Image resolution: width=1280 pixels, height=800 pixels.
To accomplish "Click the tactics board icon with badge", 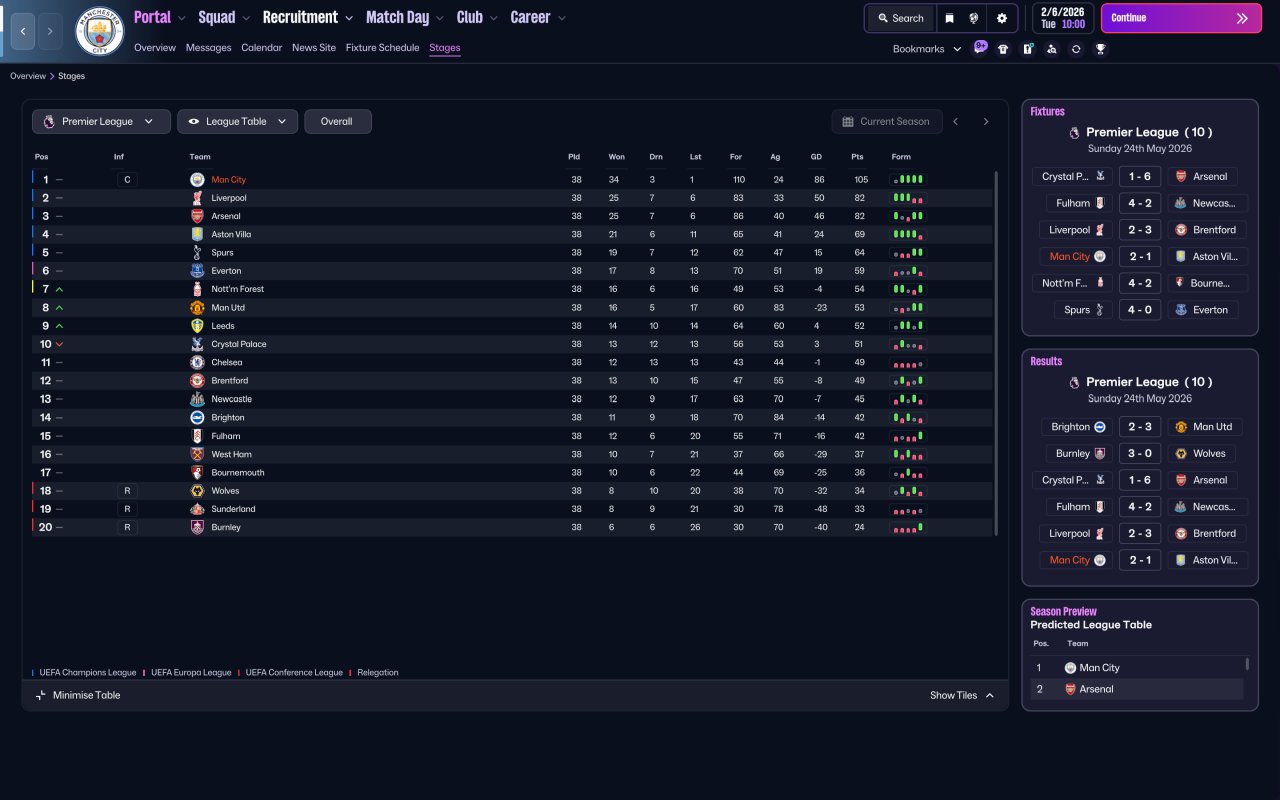I will [1027, 49].
